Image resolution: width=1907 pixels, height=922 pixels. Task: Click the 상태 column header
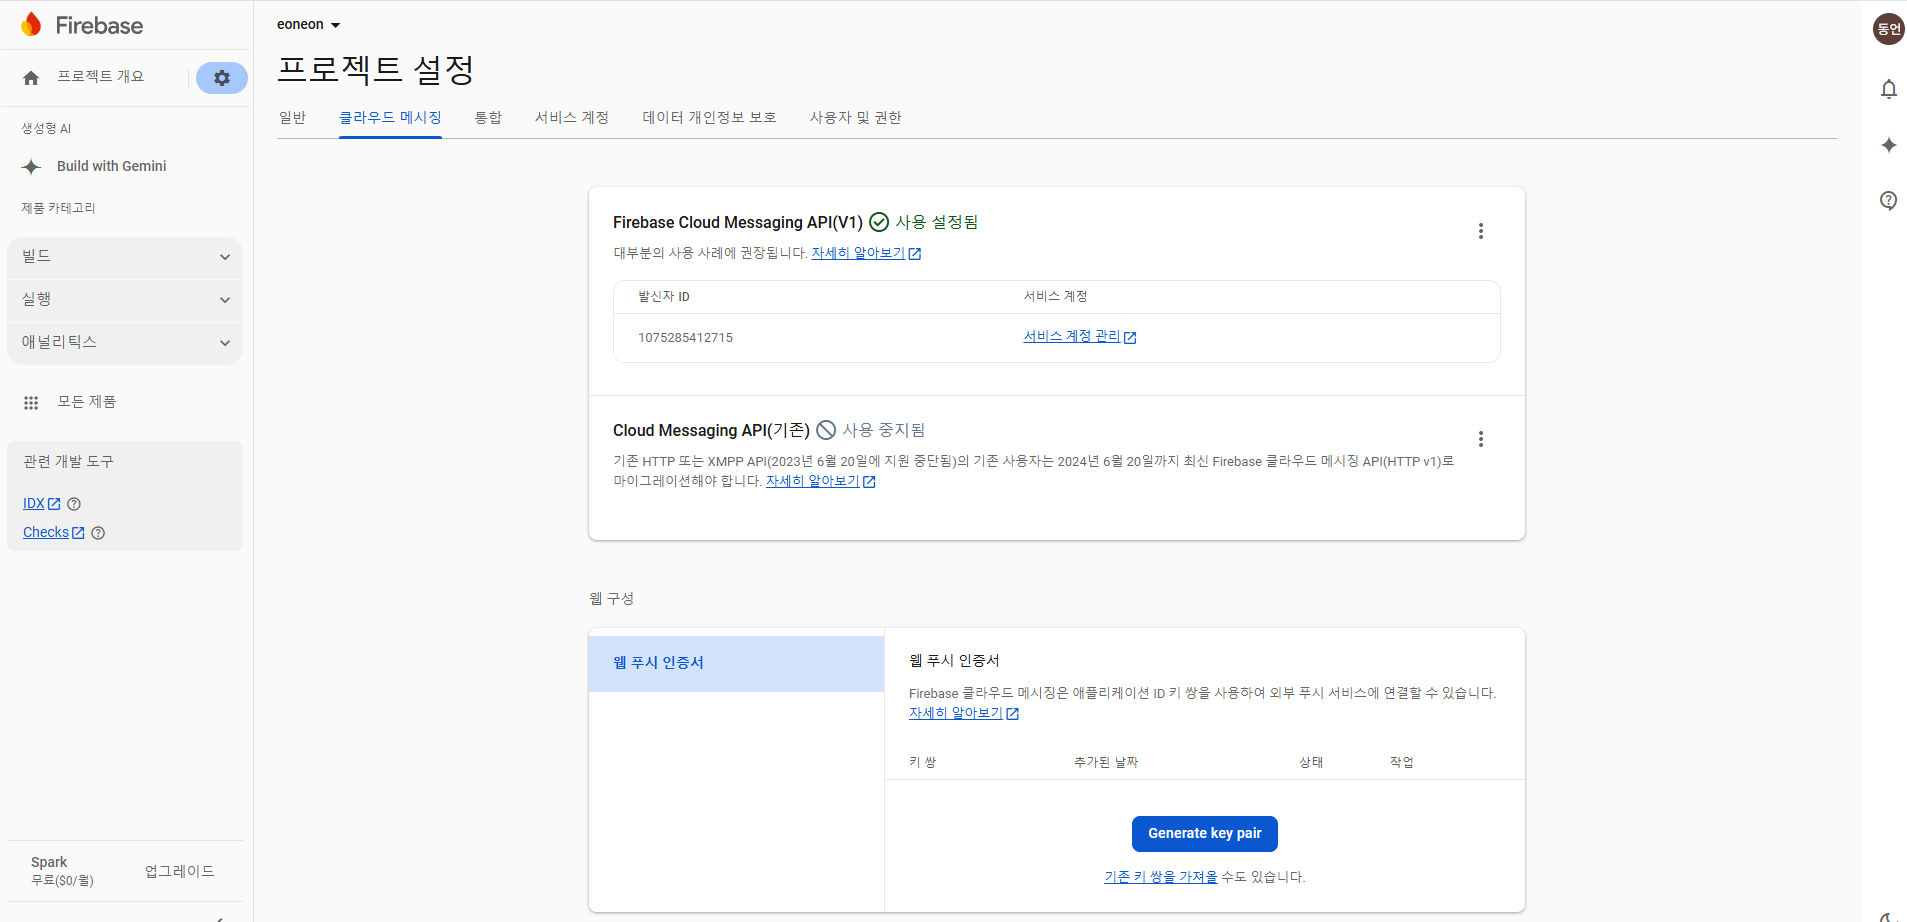pos(1311,763)
